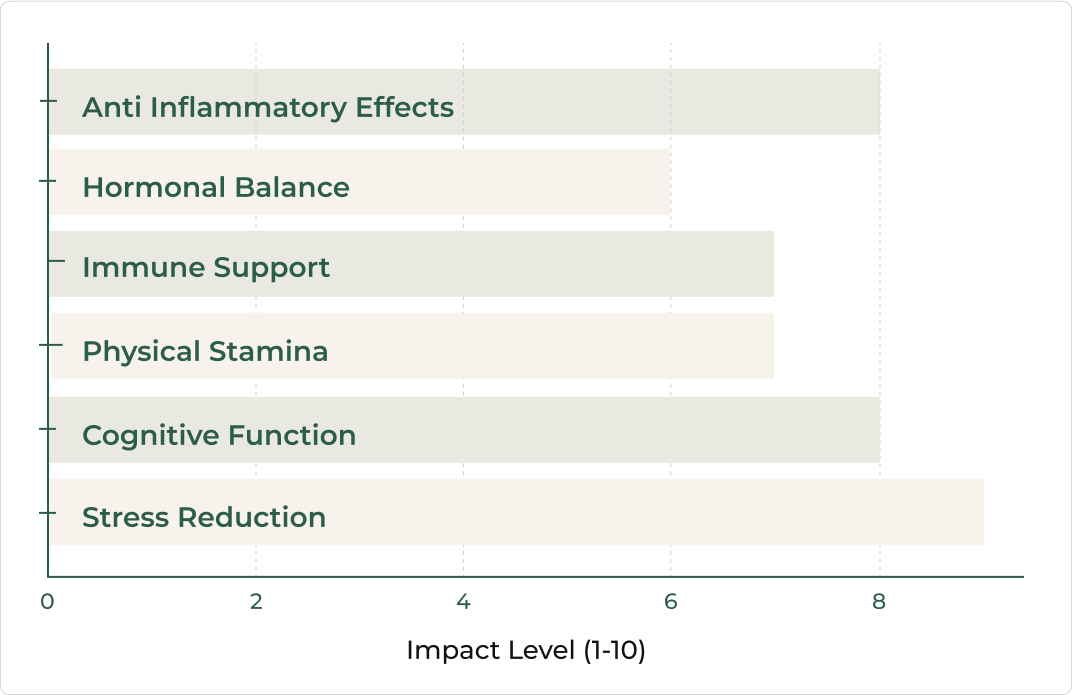Viewport: 1072px width, 695px height.
Task: Click the x-axis tick label 0
Action: click(47, 602)
